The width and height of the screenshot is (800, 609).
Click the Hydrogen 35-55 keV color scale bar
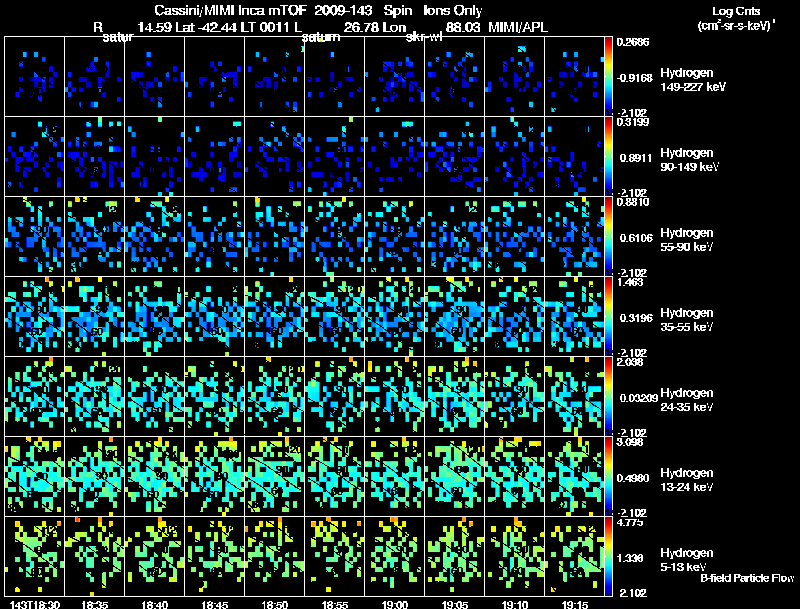[x=608, y=316]
